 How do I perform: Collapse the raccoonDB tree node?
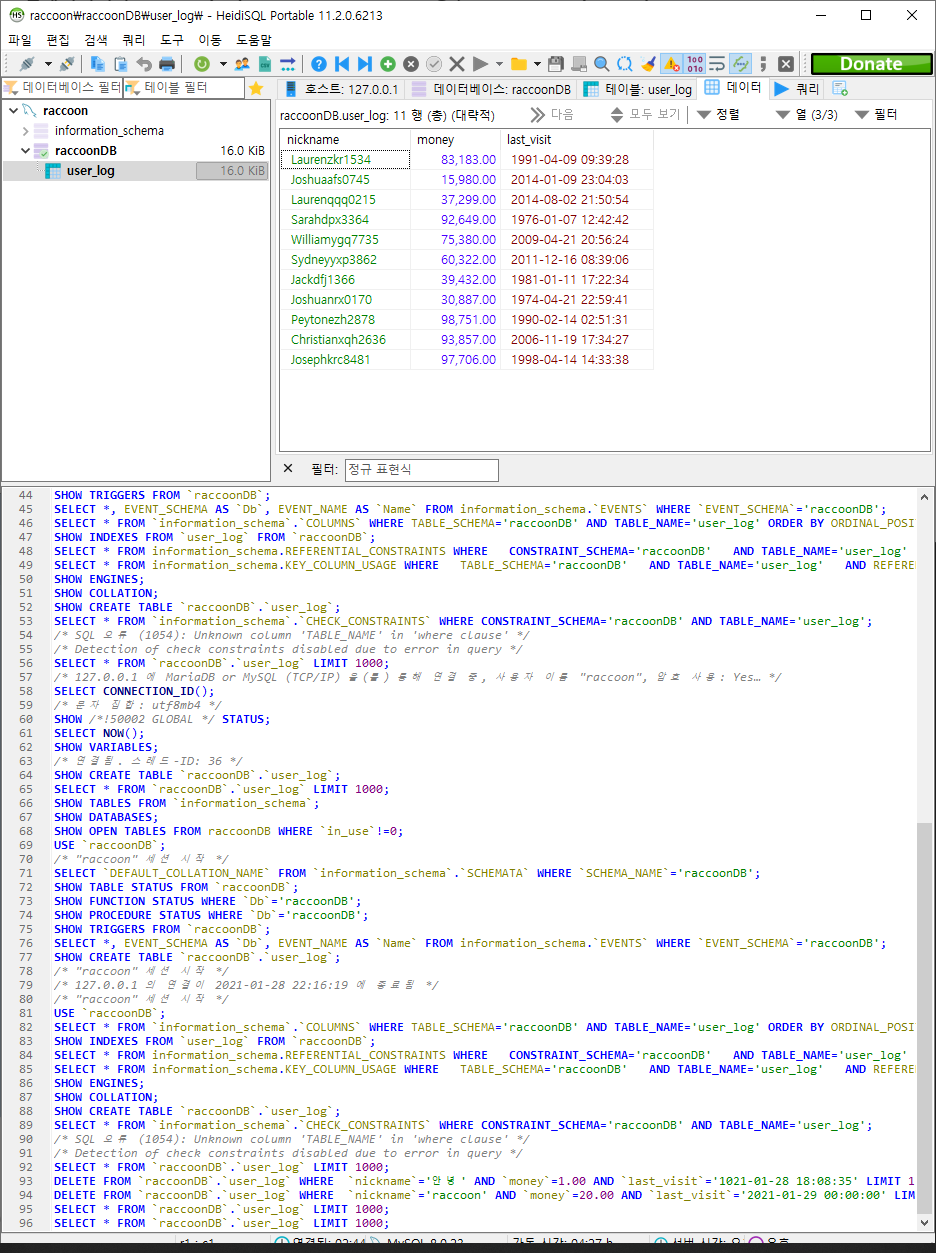tap(25, 151)
